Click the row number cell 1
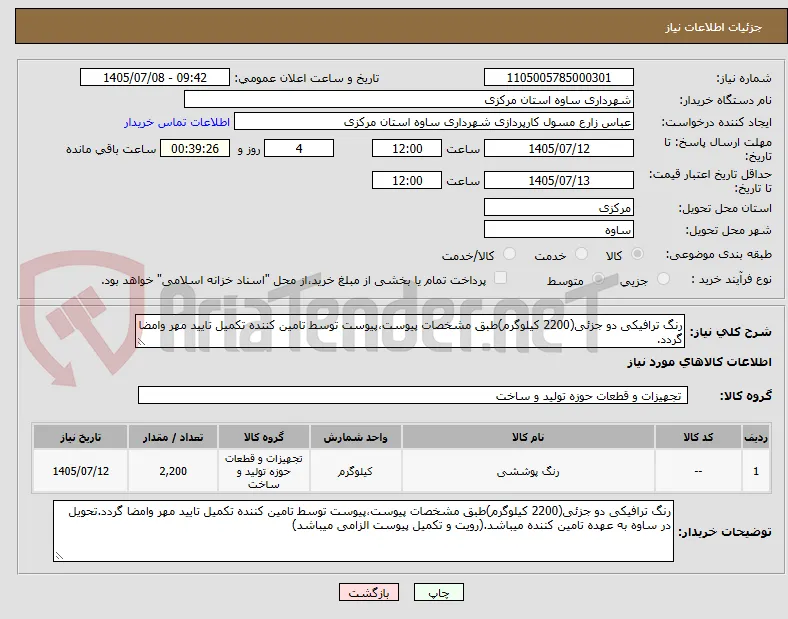 click(756, 471)
